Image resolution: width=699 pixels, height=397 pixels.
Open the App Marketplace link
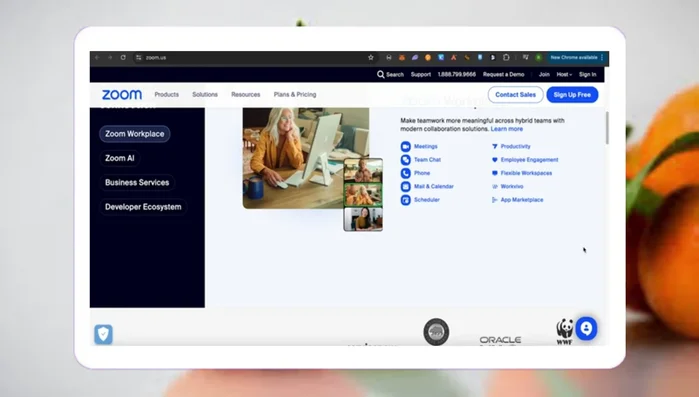pyautogui.click(x=522, y=200)
